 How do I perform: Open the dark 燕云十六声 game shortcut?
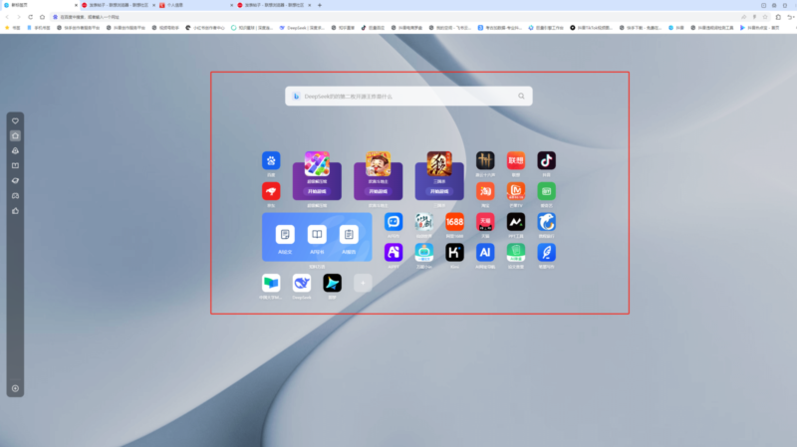485,161
